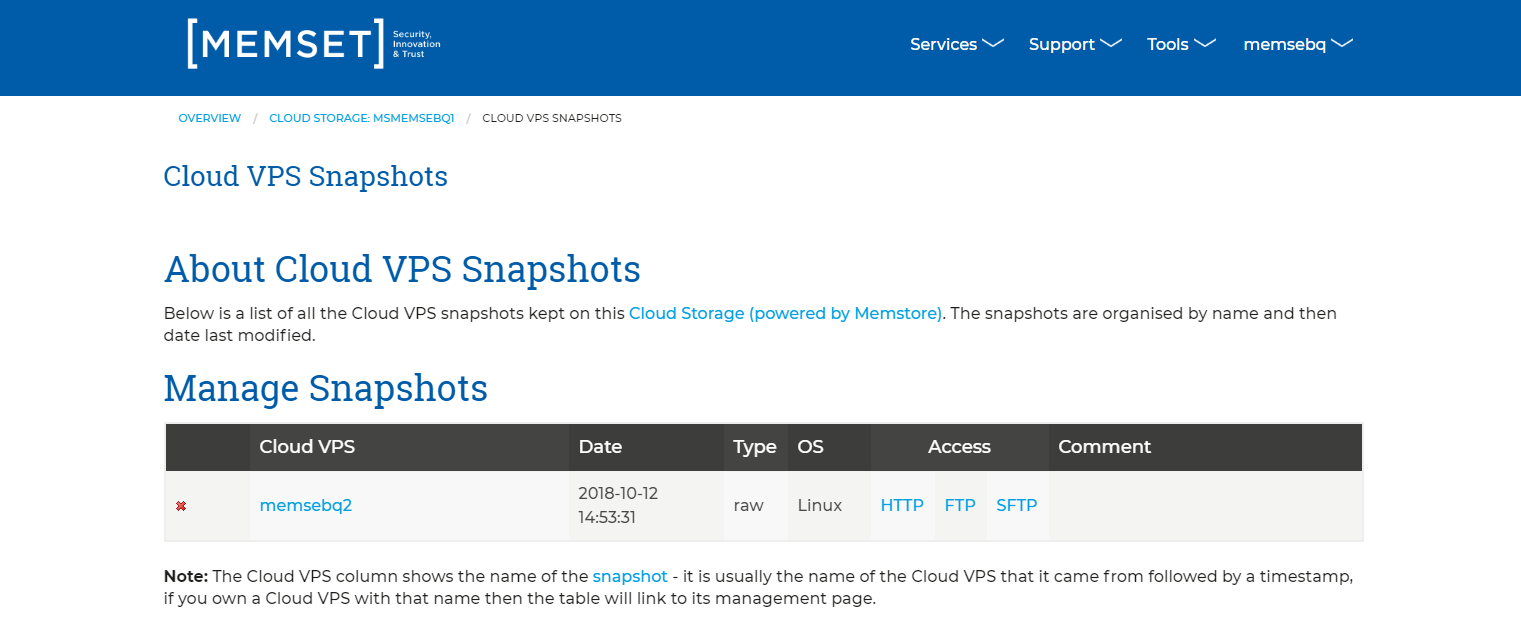Click the Access column header
The width and height of the screenshot is (1521, 618).
959,447
